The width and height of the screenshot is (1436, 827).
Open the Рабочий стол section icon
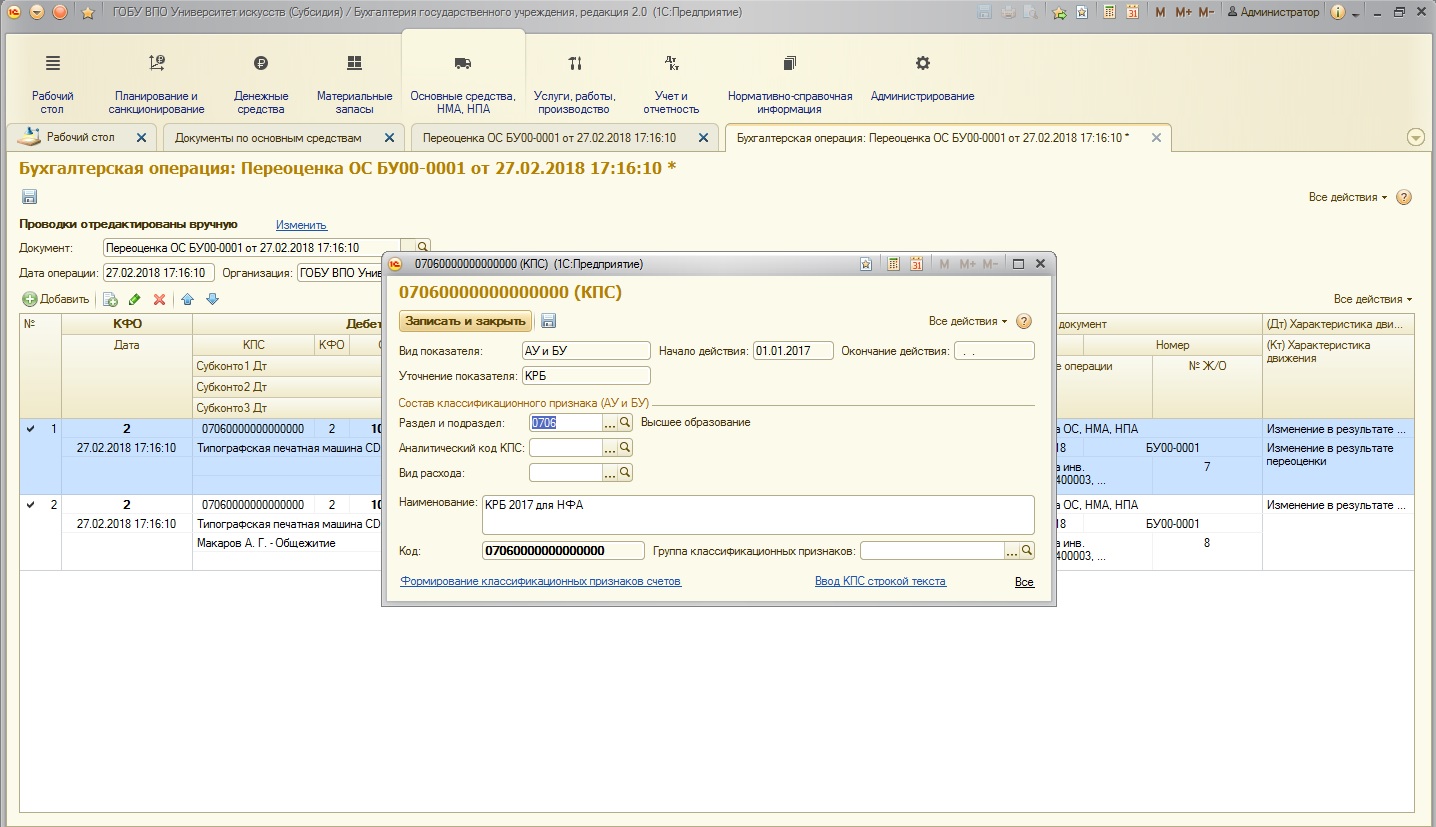pos(53,63)
